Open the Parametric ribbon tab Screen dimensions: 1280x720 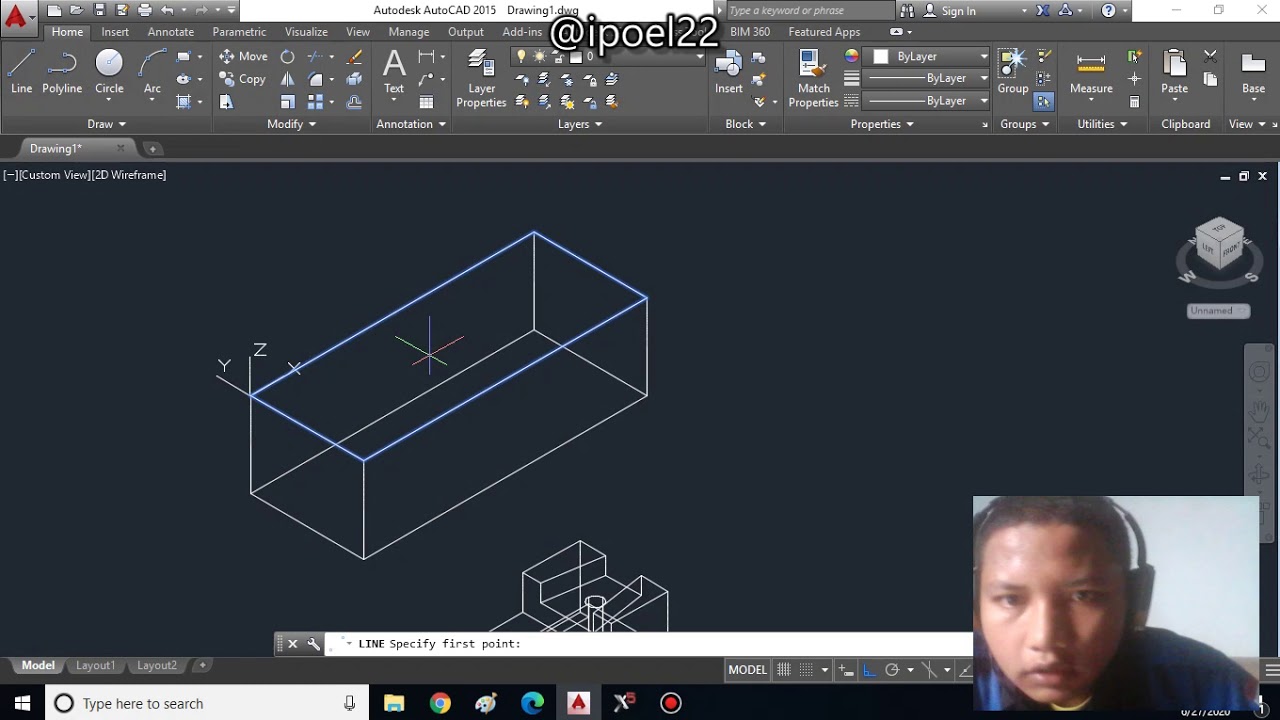tap(239, 32)
